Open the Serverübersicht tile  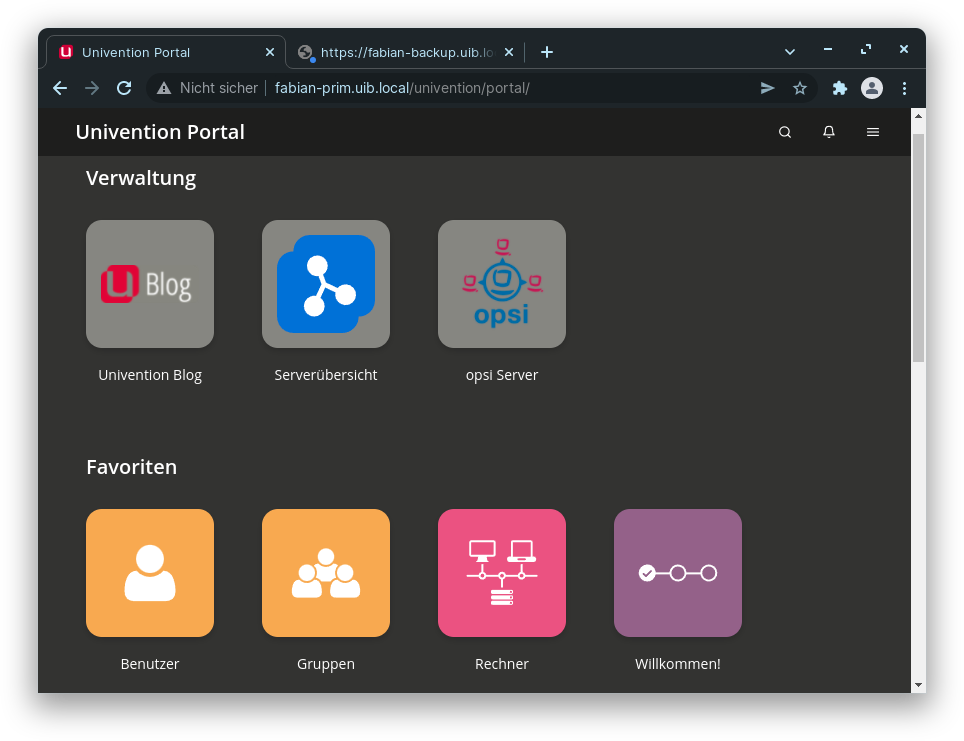326,284
